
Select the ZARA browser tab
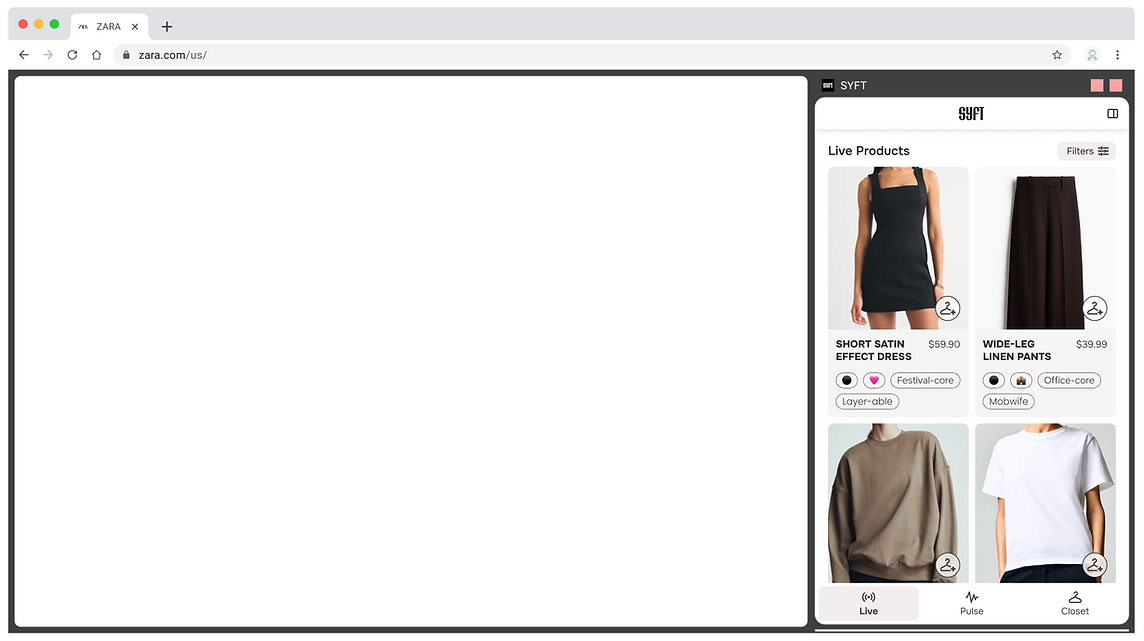(109, 27)
